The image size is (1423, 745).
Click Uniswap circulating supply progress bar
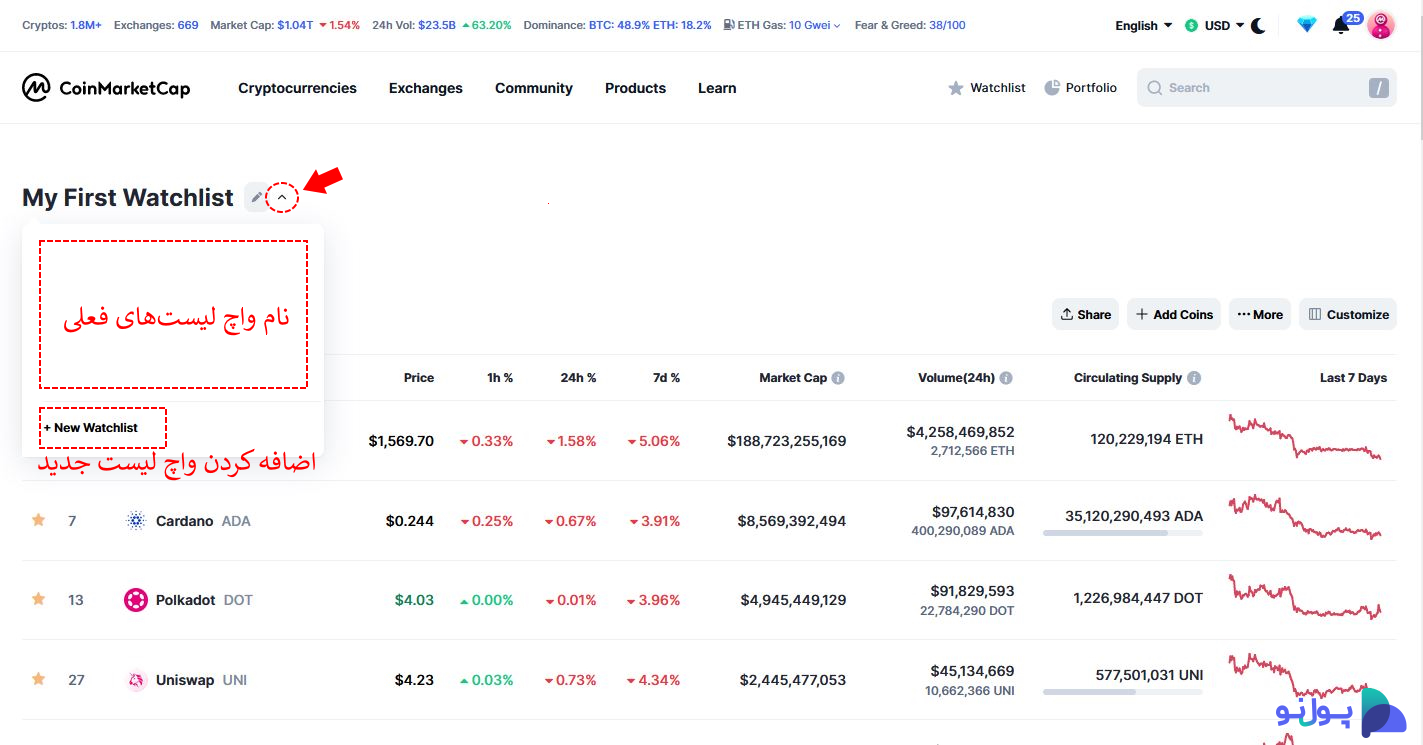(x=1123, y=692)
